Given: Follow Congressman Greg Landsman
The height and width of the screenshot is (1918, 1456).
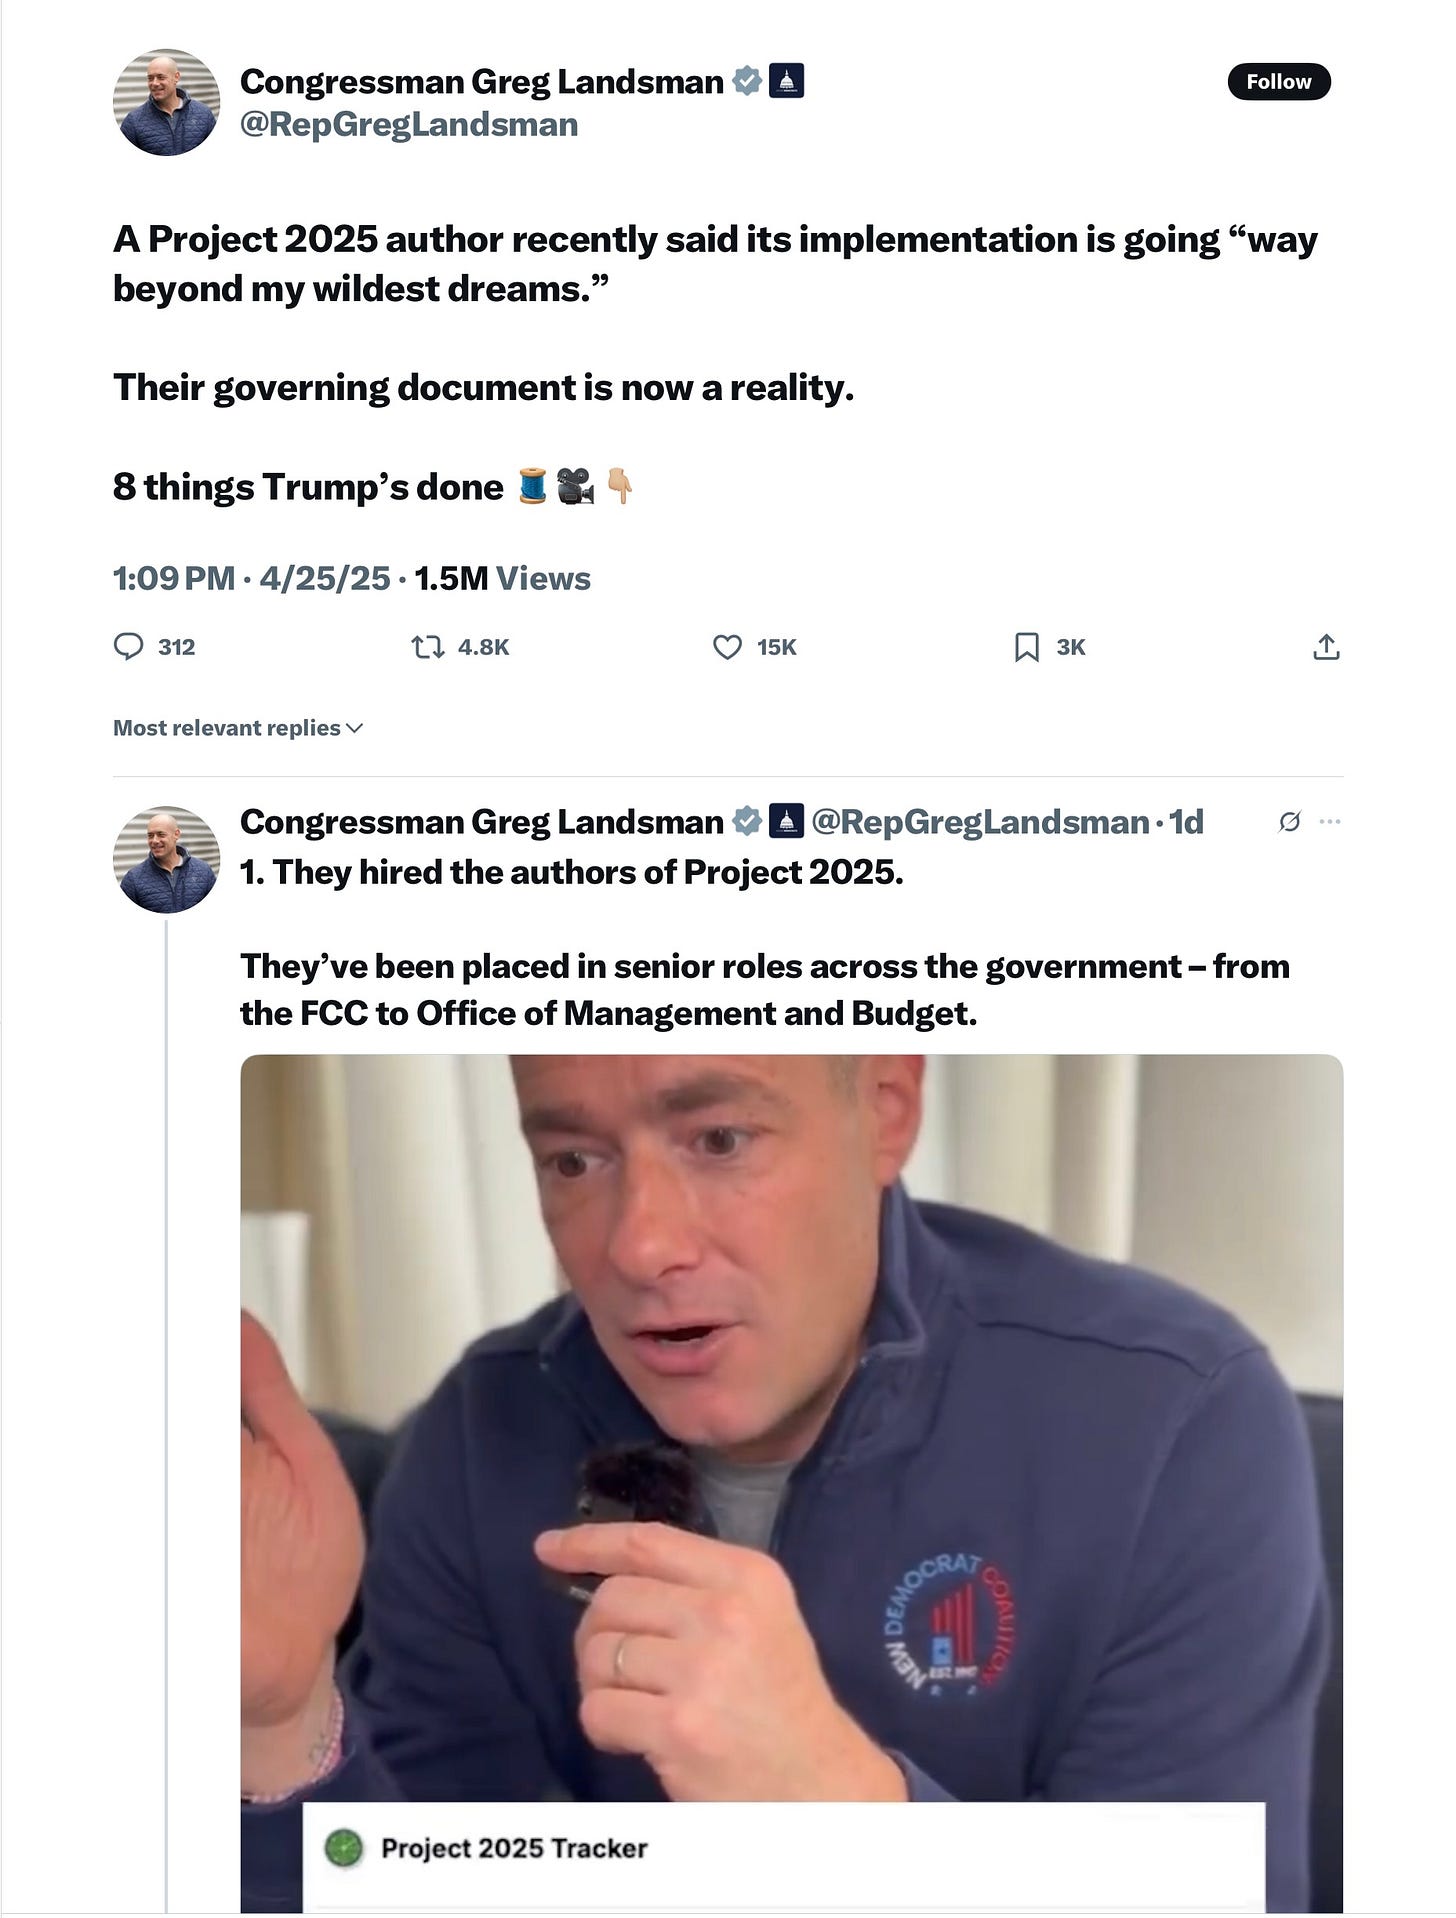Looking at the screenshot, I should [x=1279, y=82].
